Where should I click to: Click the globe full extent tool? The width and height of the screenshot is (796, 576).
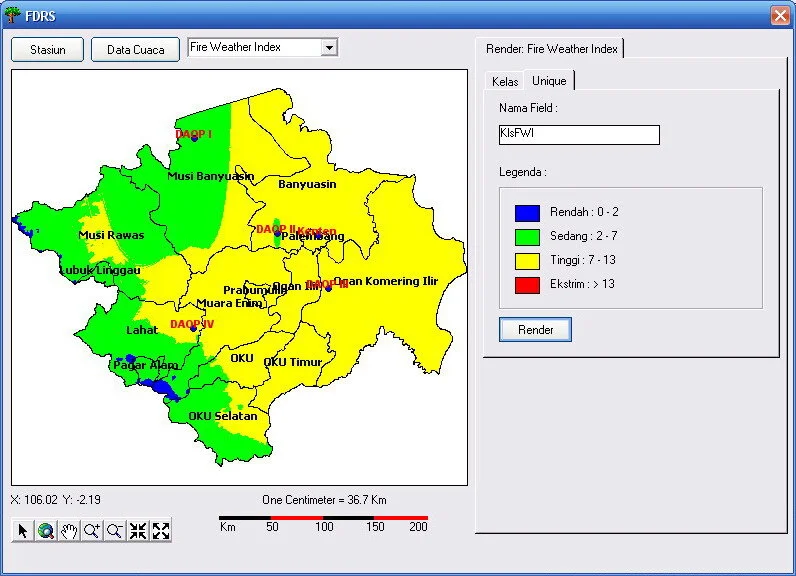45,531
